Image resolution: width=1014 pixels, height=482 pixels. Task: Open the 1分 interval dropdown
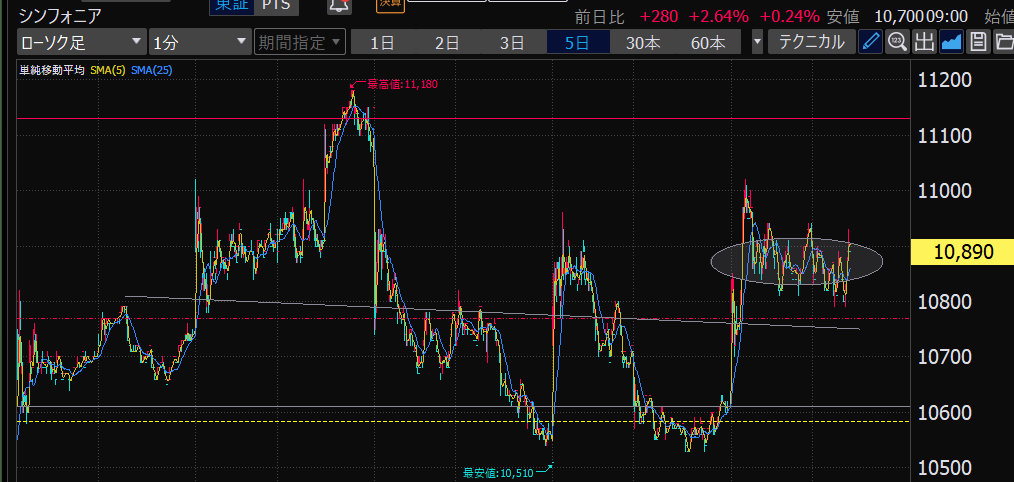pyautogui.click(x=199, y=42)
